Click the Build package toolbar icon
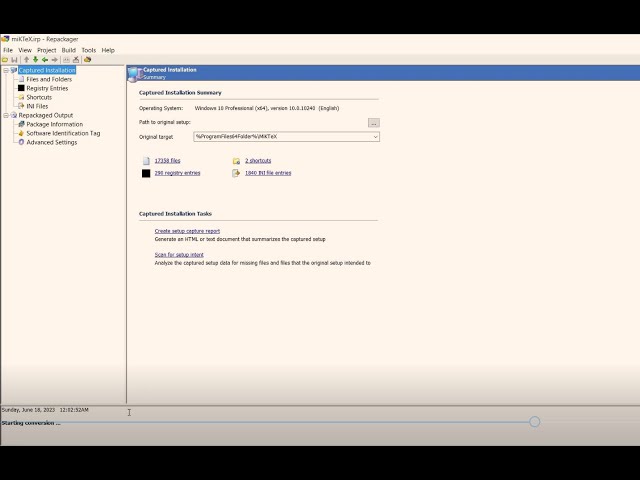This screenshot has height=480, width=640. (87, 60)
